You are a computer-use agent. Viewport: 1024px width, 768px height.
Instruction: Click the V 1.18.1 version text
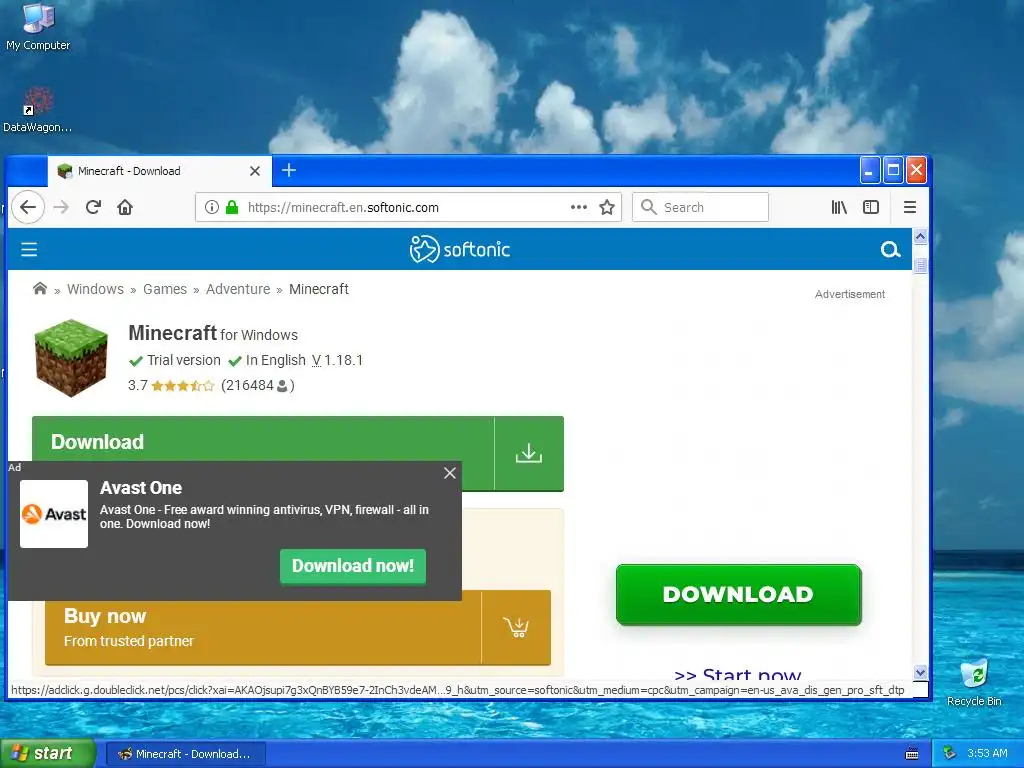(x=337, y=360)
